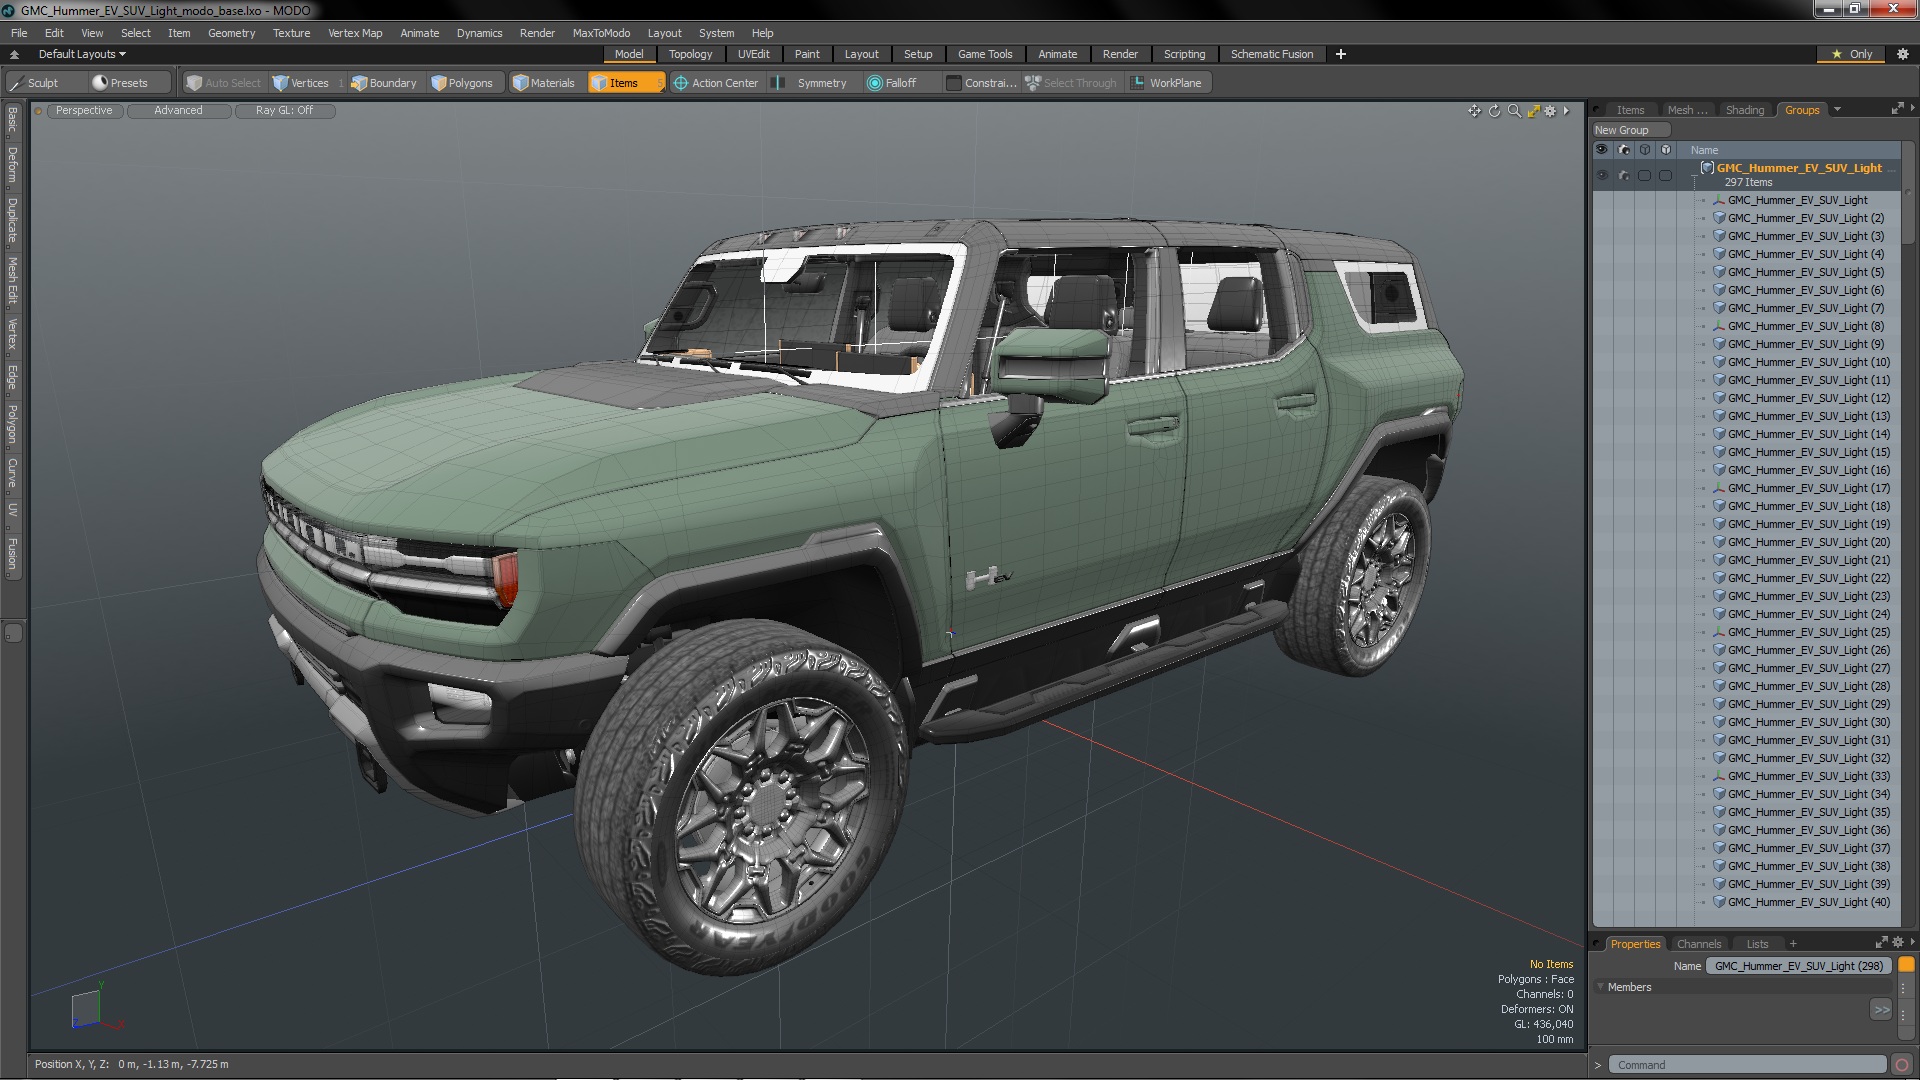Select the GMC_Hummer_EV_SUV_Light (40) item
Screen dimensions: 1920x1080
pyautogui.click(x=1809, y=902)
